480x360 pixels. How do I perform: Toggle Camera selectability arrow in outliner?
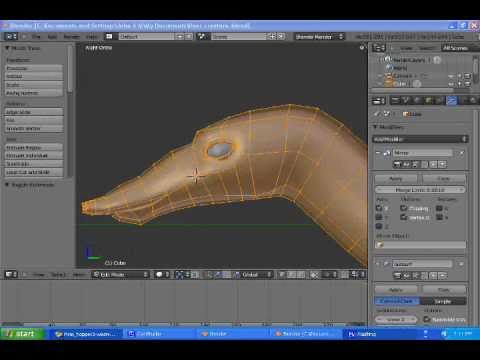point(459,76)
